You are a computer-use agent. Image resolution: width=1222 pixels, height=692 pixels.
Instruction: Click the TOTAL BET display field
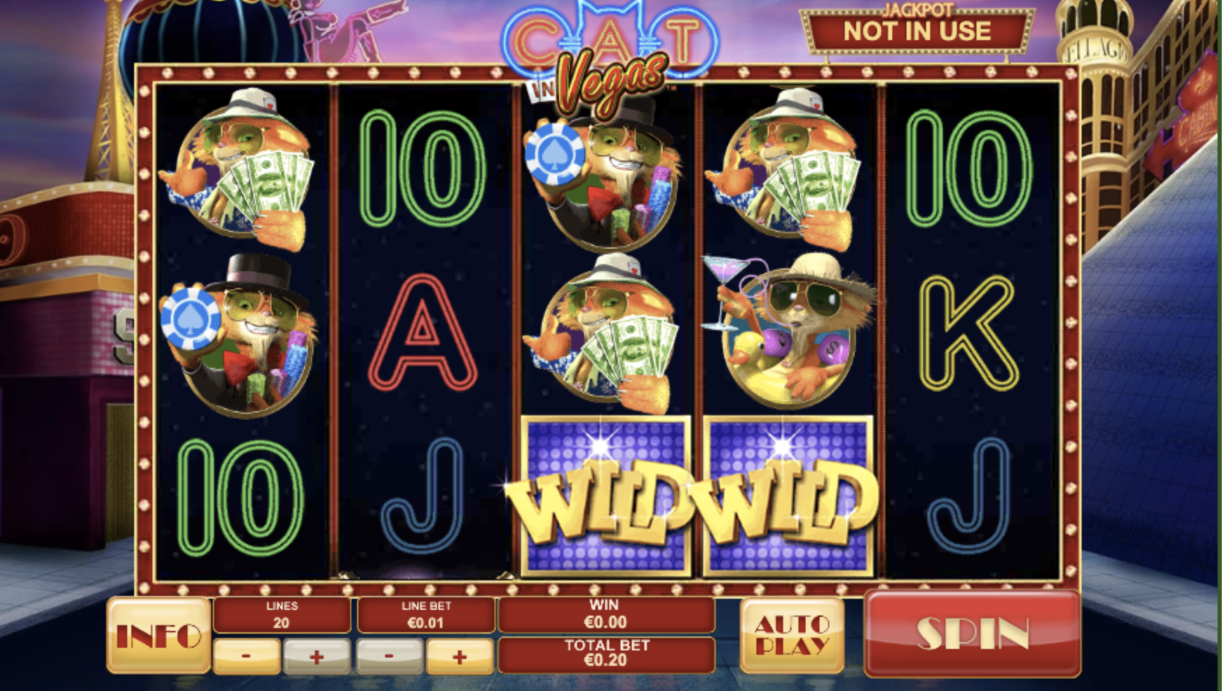click(x=606, y=655)
